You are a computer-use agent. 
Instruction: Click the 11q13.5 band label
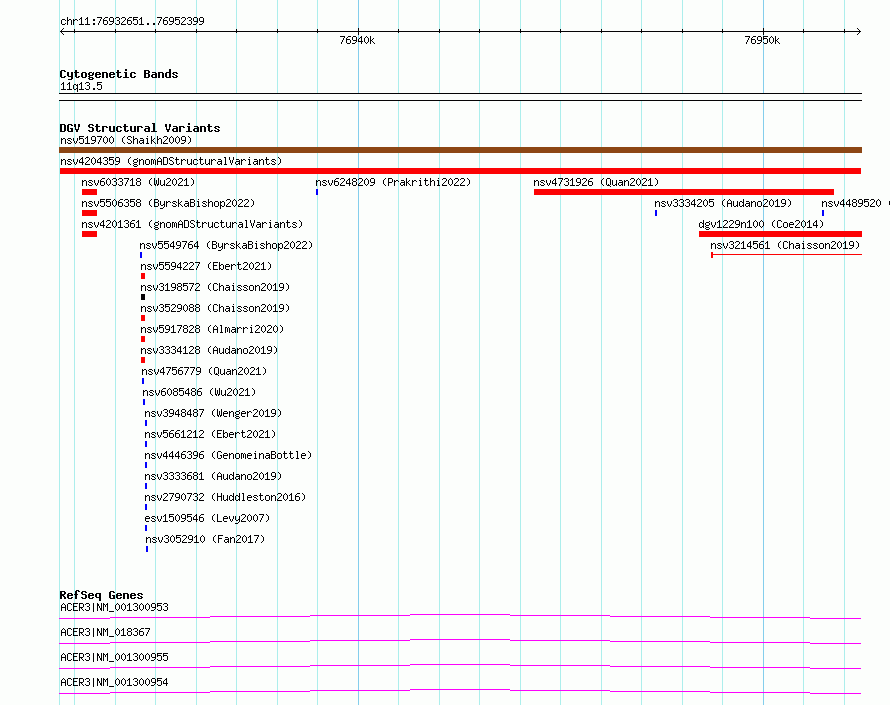click(x=81, y=86)
